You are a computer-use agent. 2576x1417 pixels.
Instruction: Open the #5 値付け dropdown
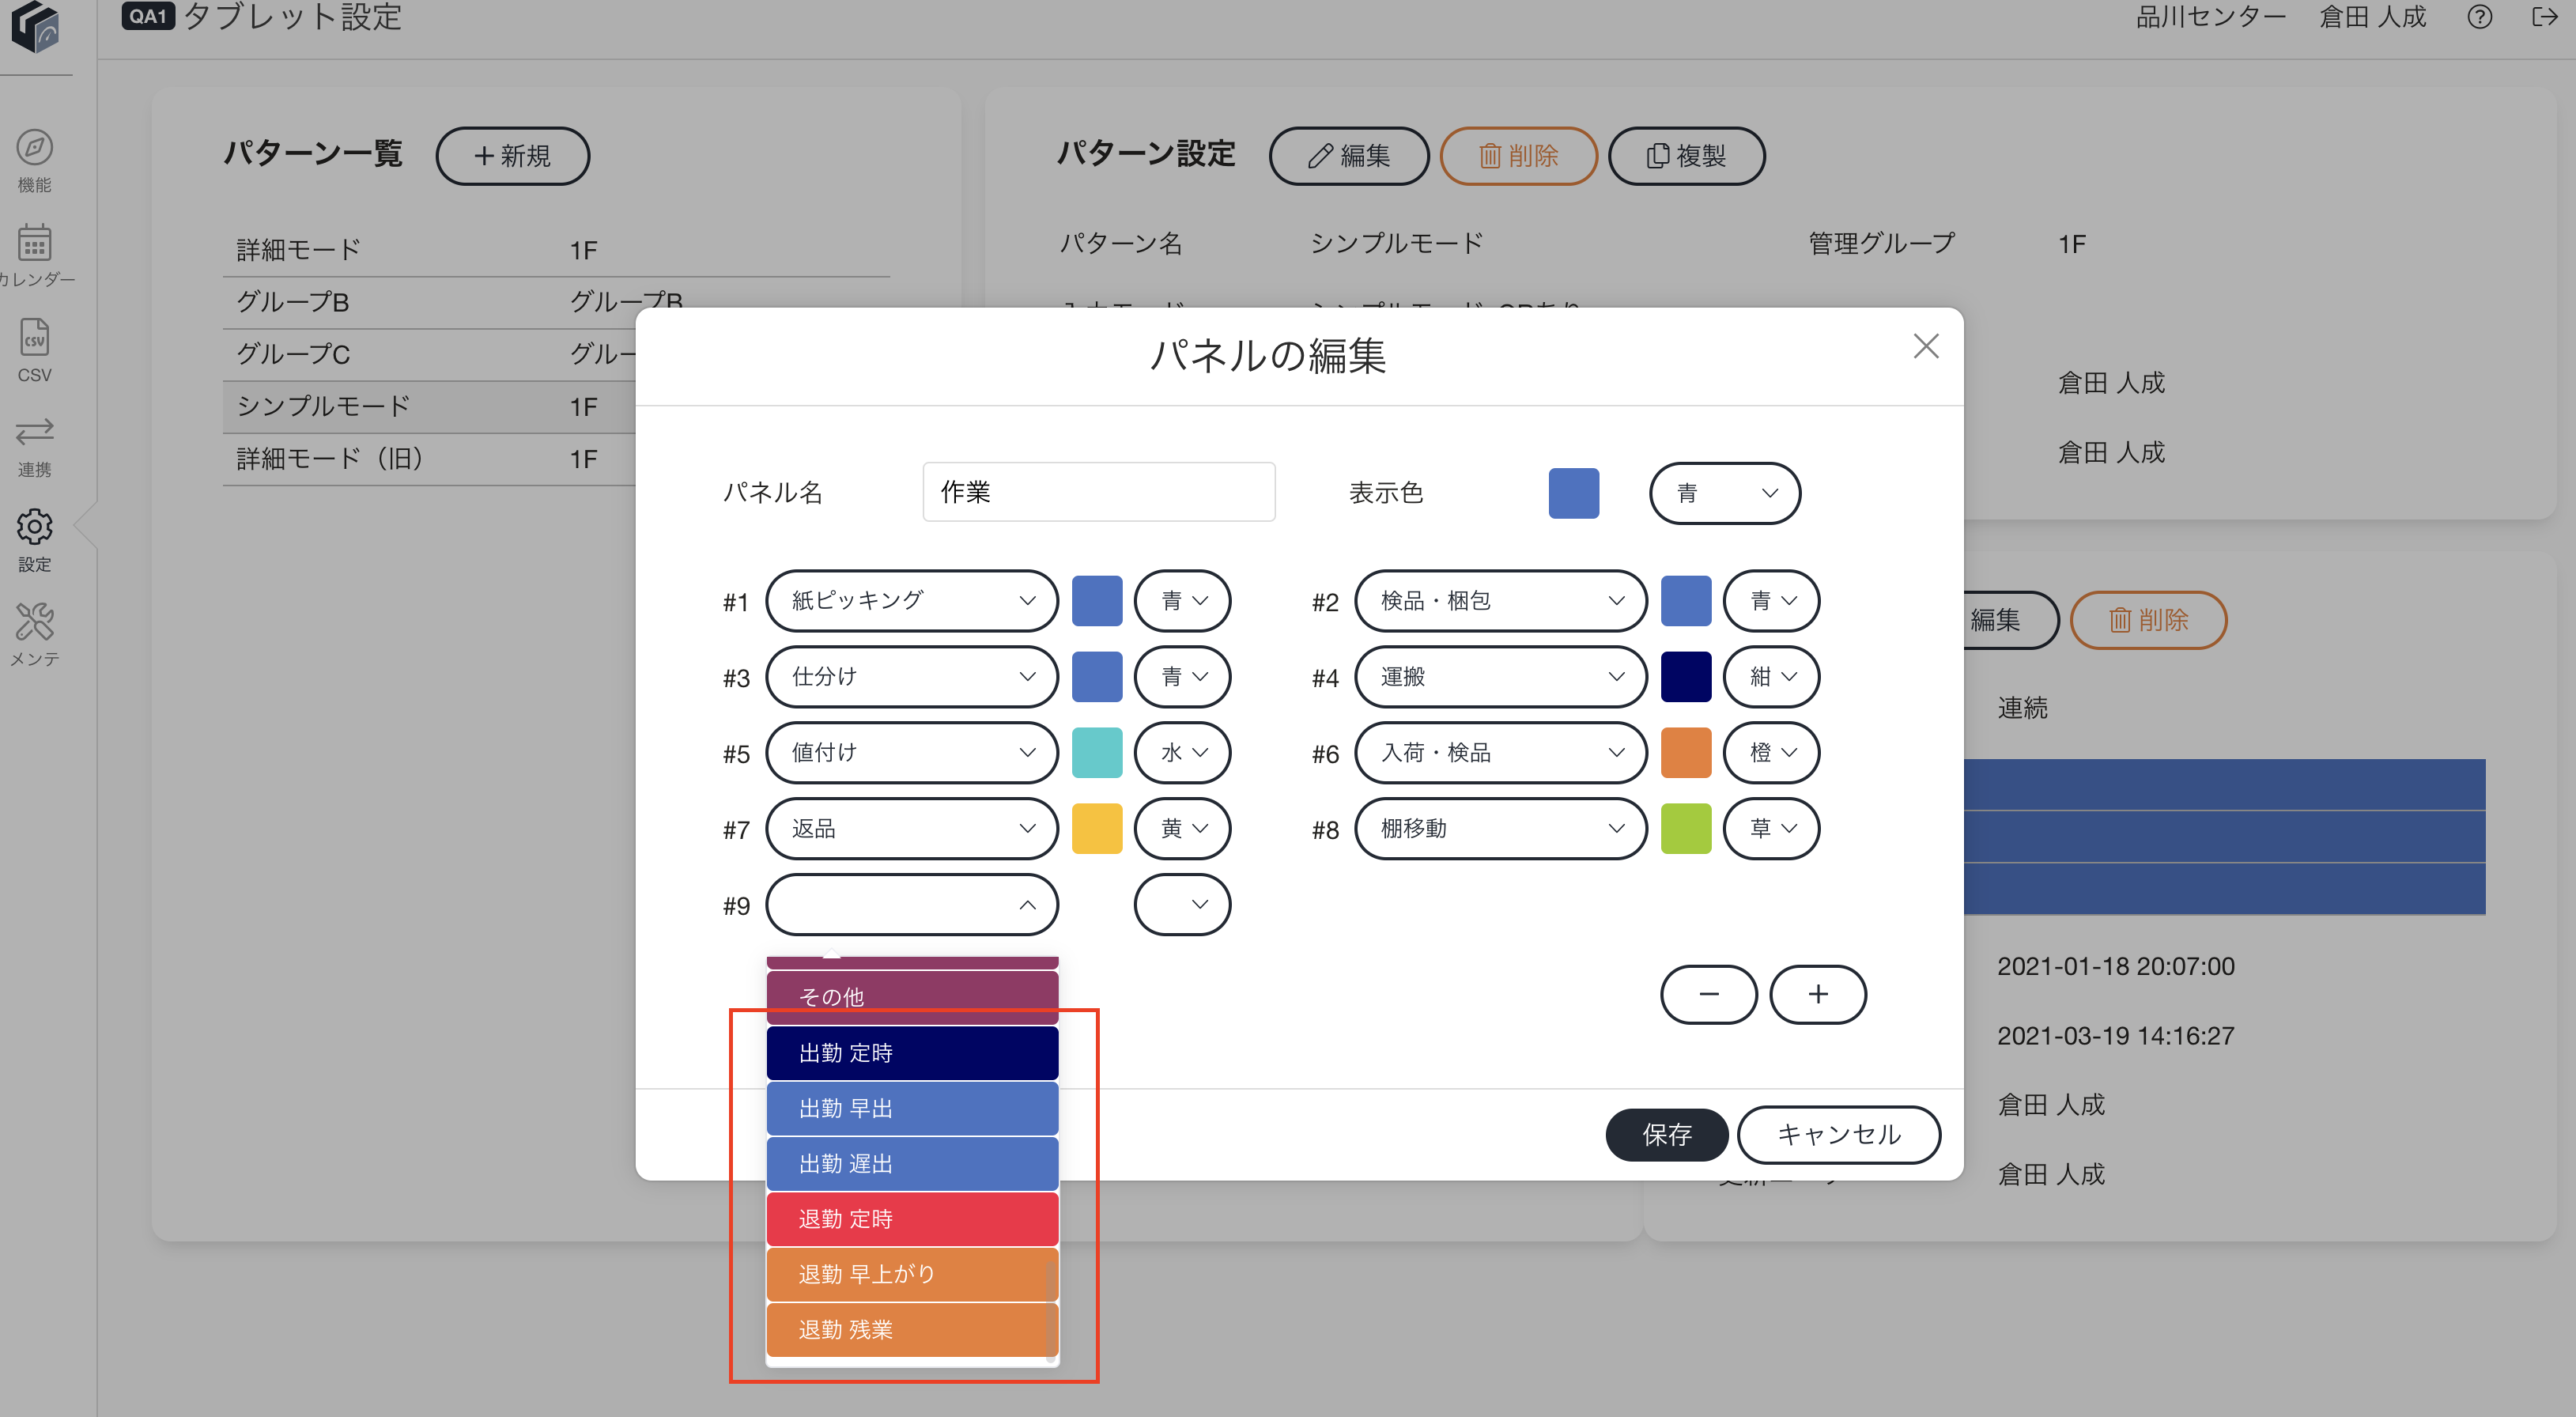click(911, 752)
